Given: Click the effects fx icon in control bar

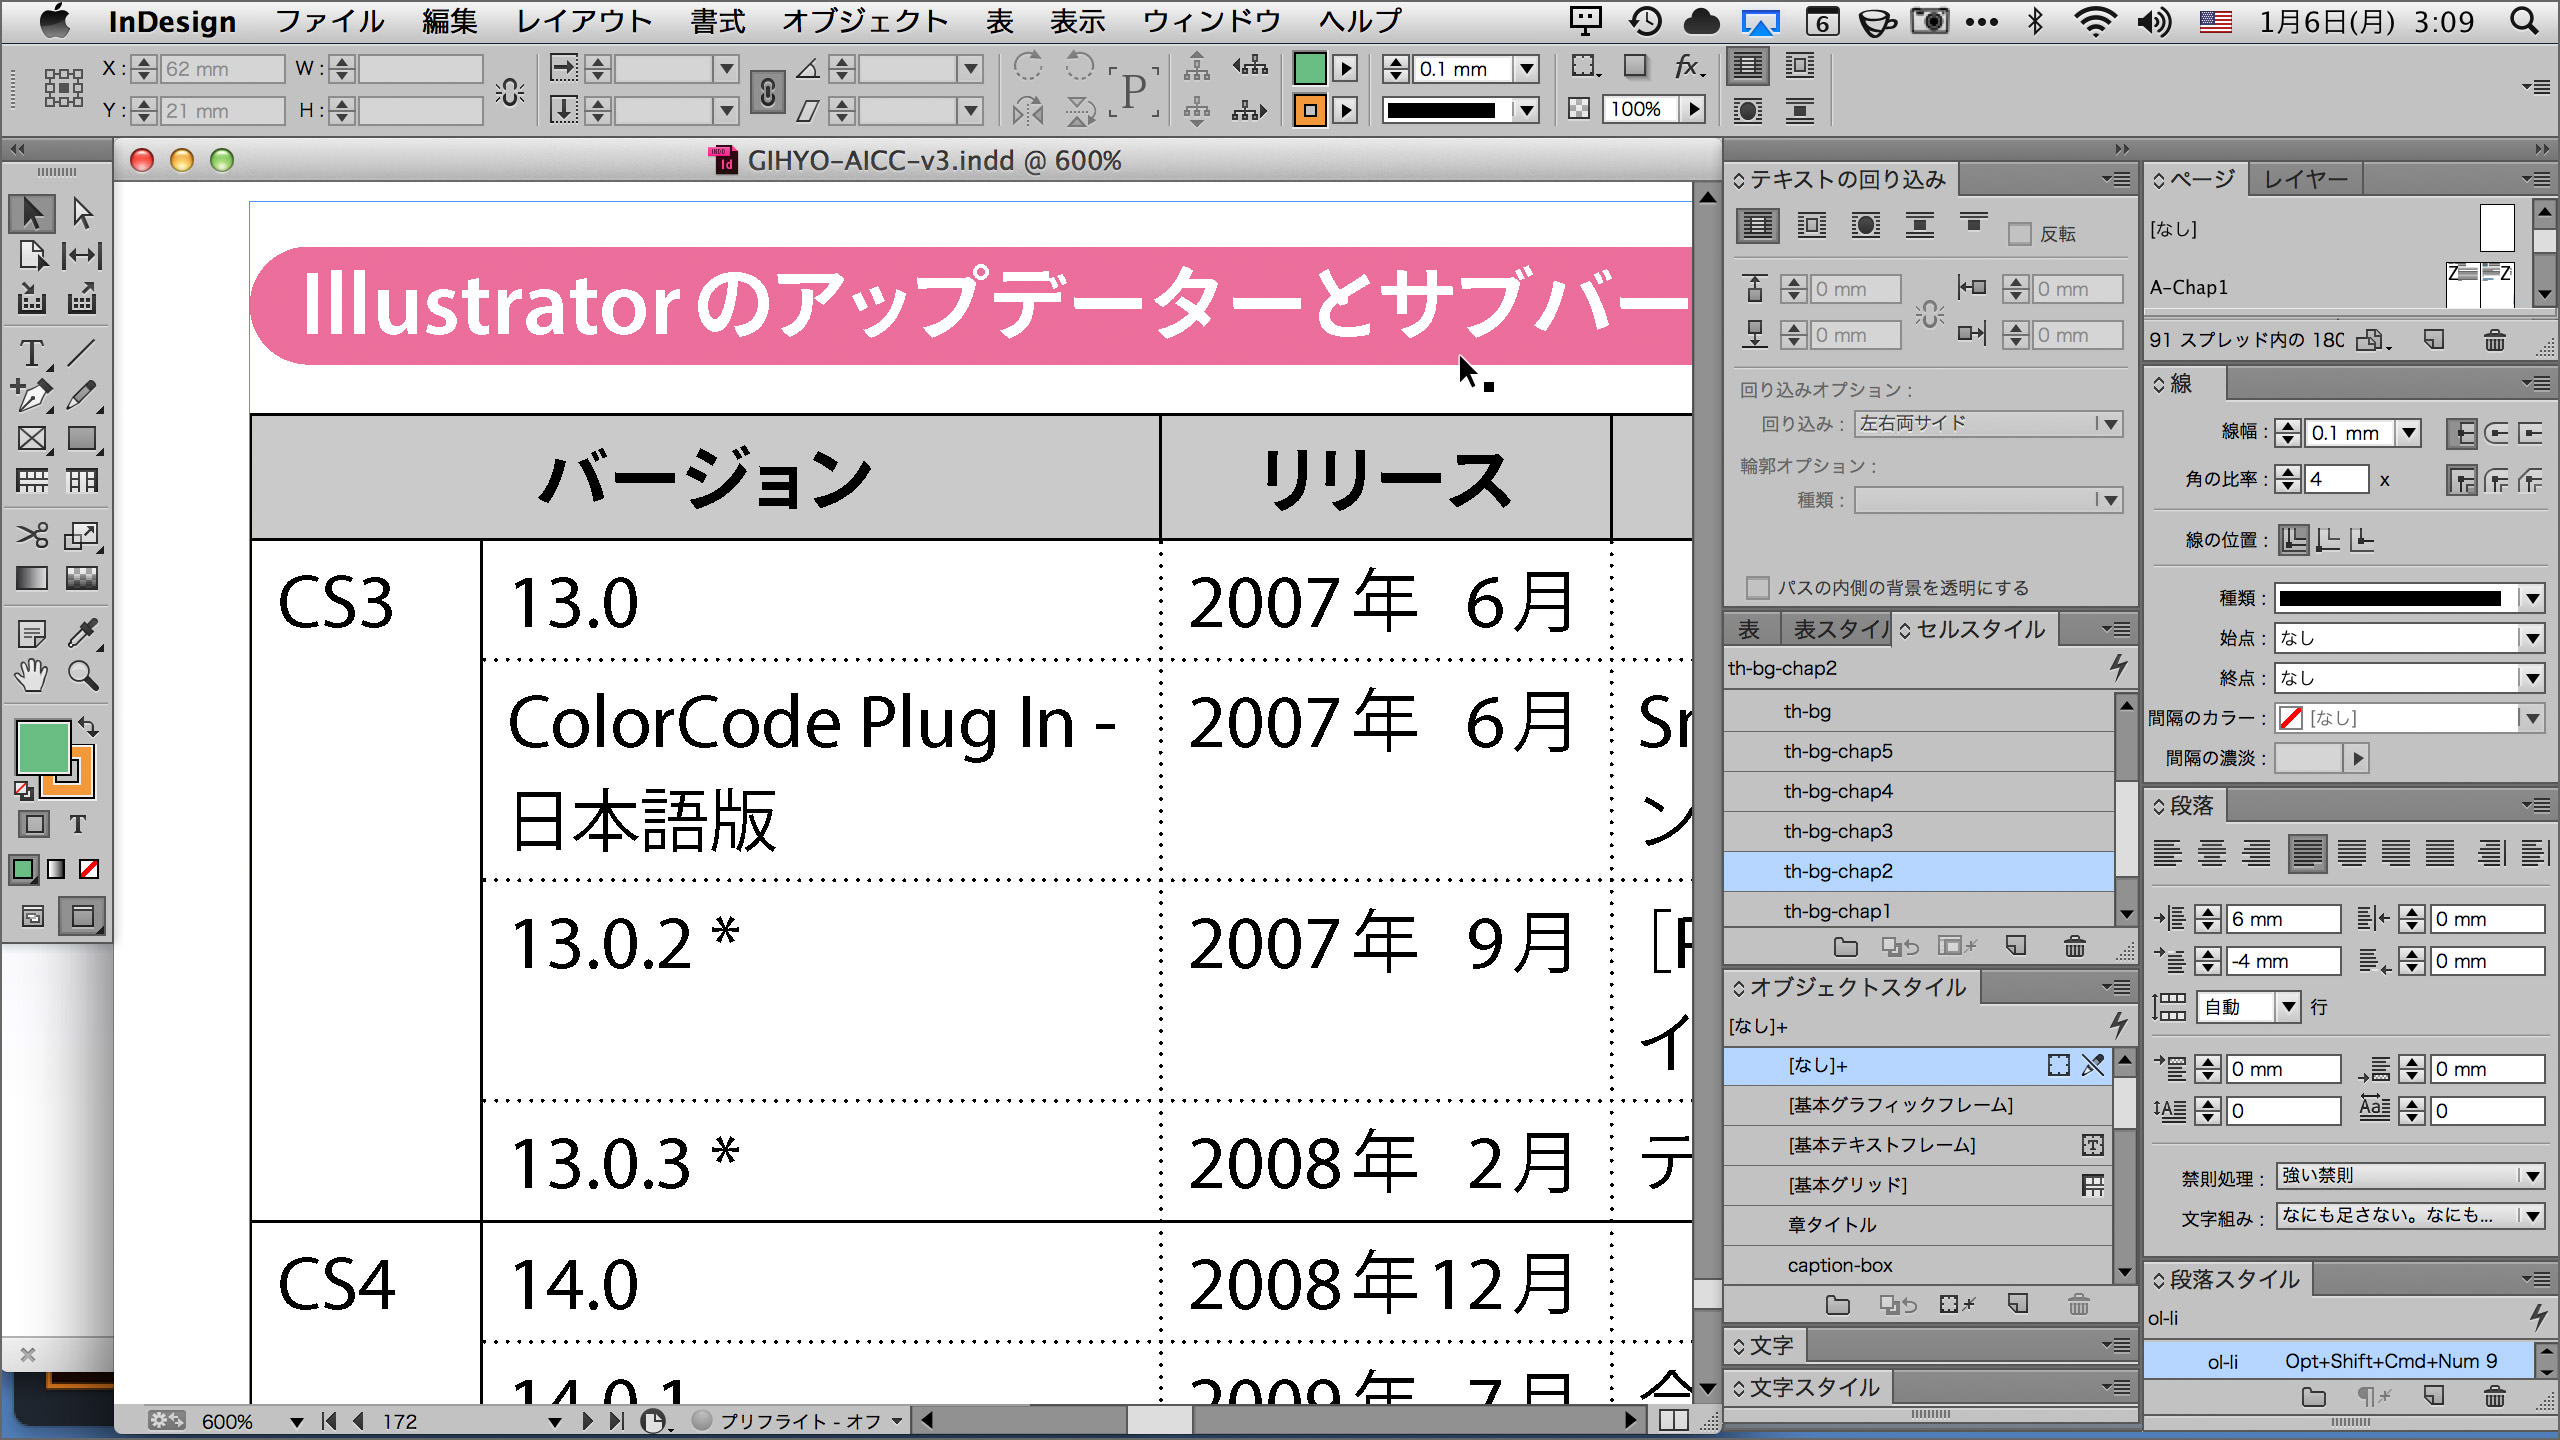Looking at the screenshot, I should [x=1688, y=67].
